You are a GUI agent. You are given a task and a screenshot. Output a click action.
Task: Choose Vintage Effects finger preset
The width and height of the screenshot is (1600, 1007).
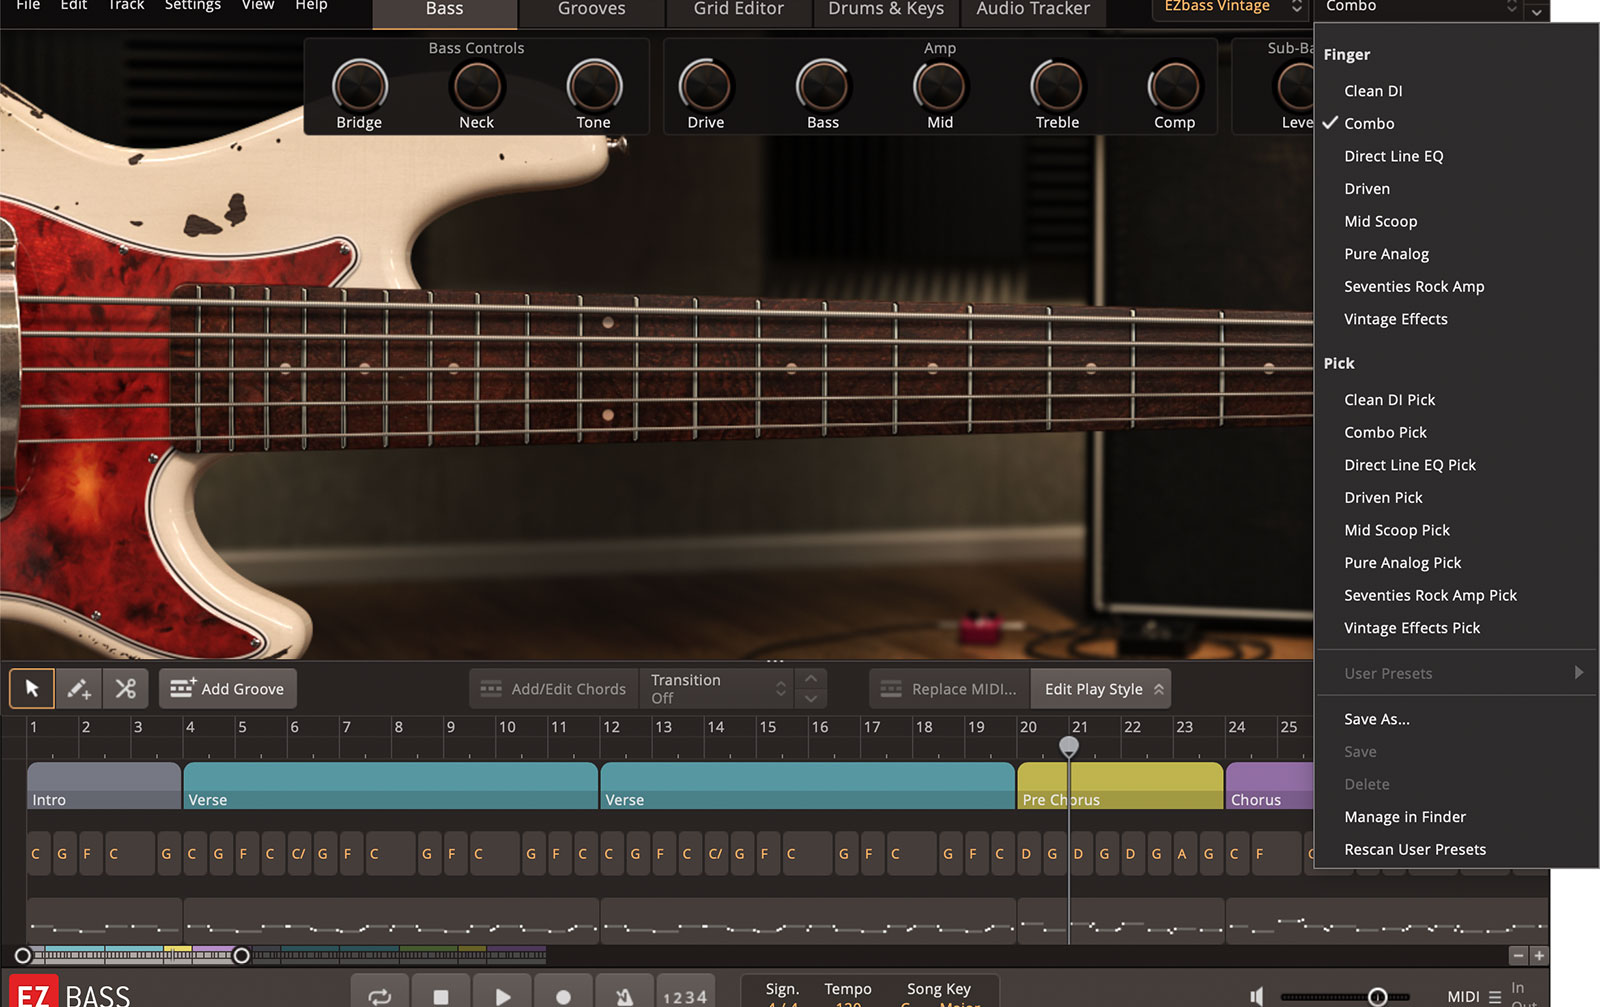[x=1455, y=320]
